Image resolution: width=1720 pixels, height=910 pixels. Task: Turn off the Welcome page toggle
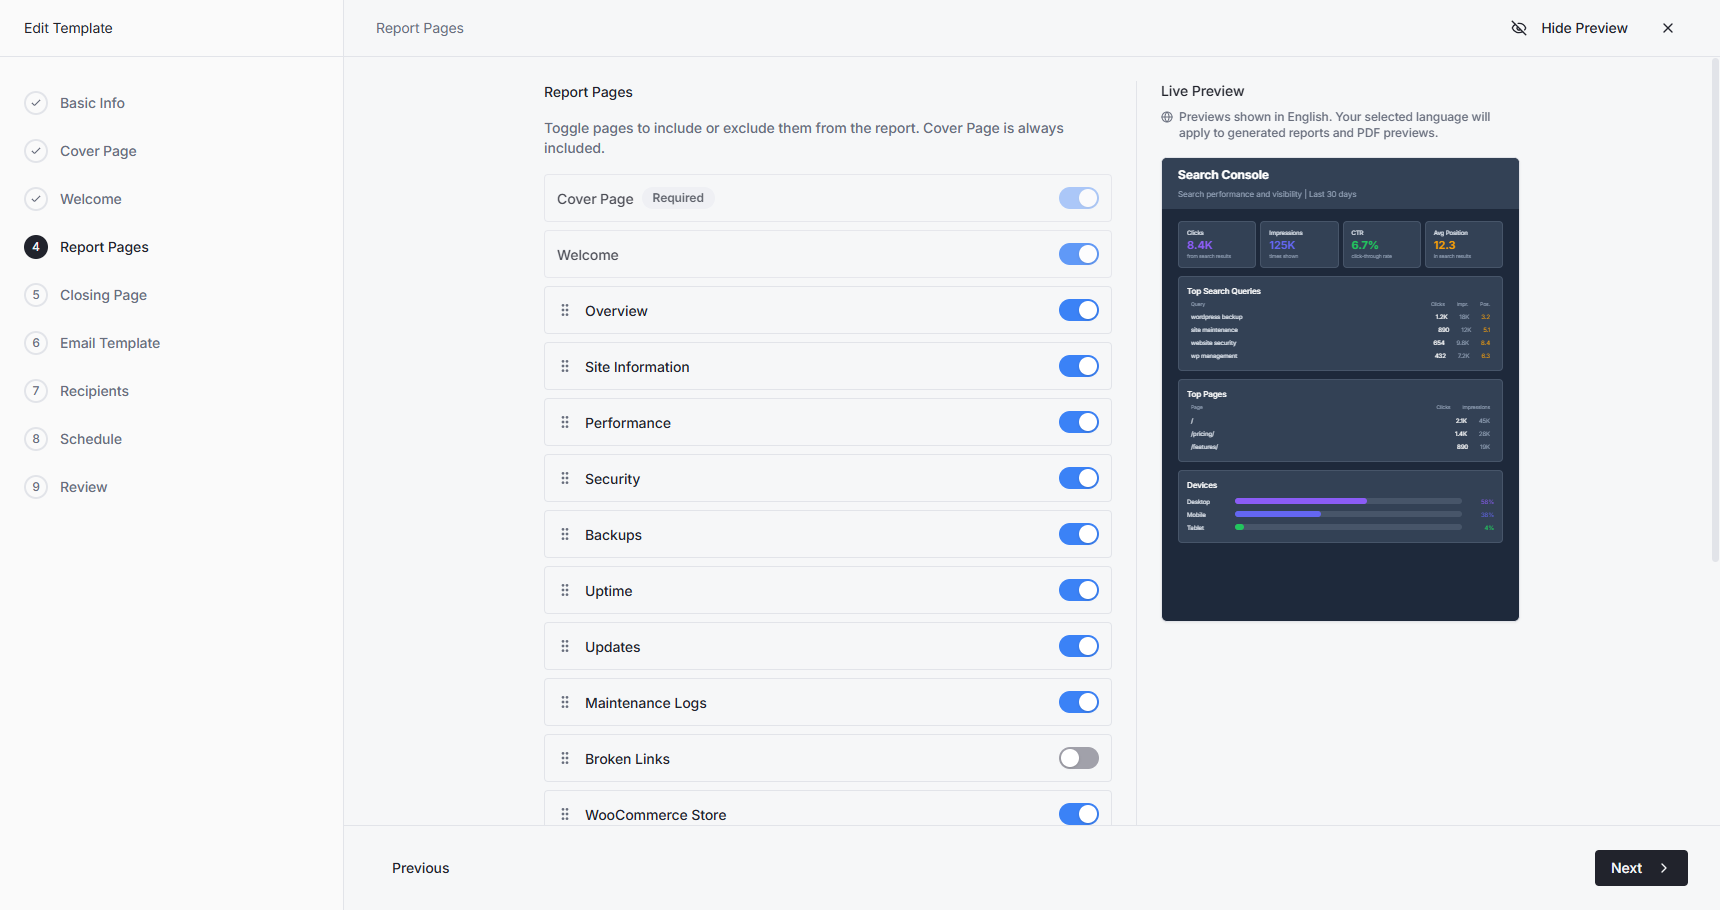(x=1079, y=254)
